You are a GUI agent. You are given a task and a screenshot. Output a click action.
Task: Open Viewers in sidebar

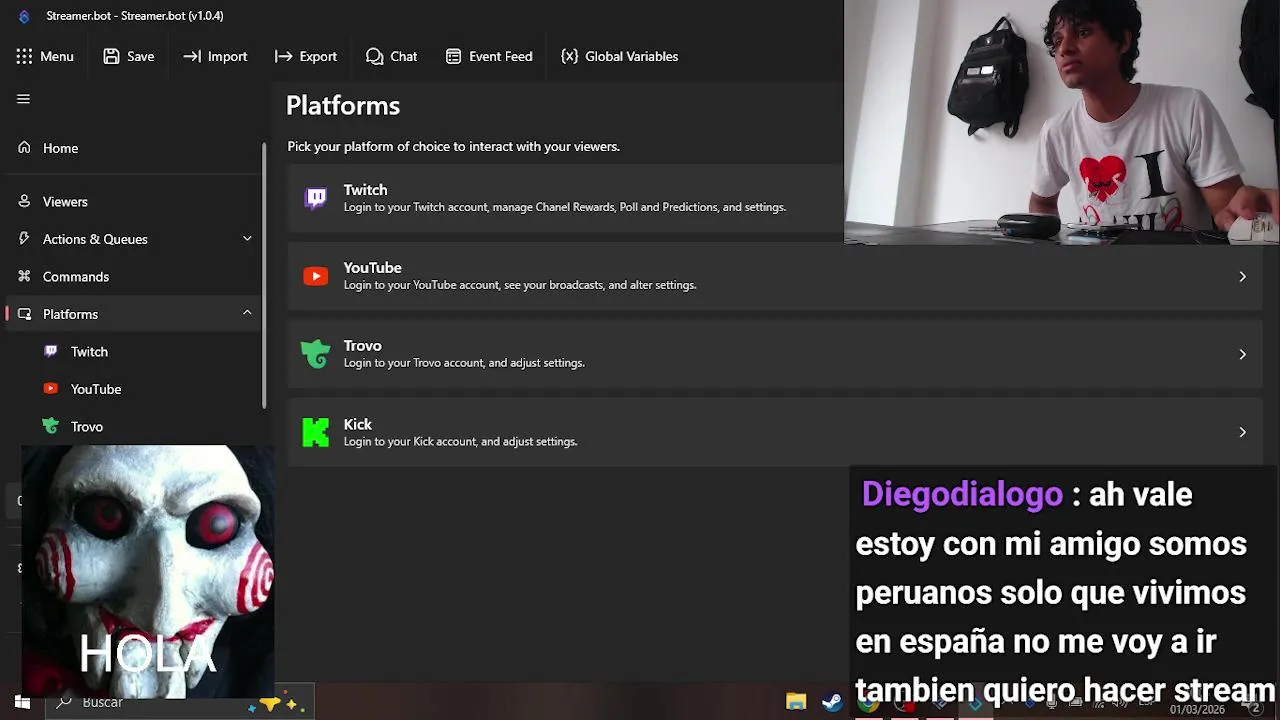pyautogui.click(x=132, y=202)
